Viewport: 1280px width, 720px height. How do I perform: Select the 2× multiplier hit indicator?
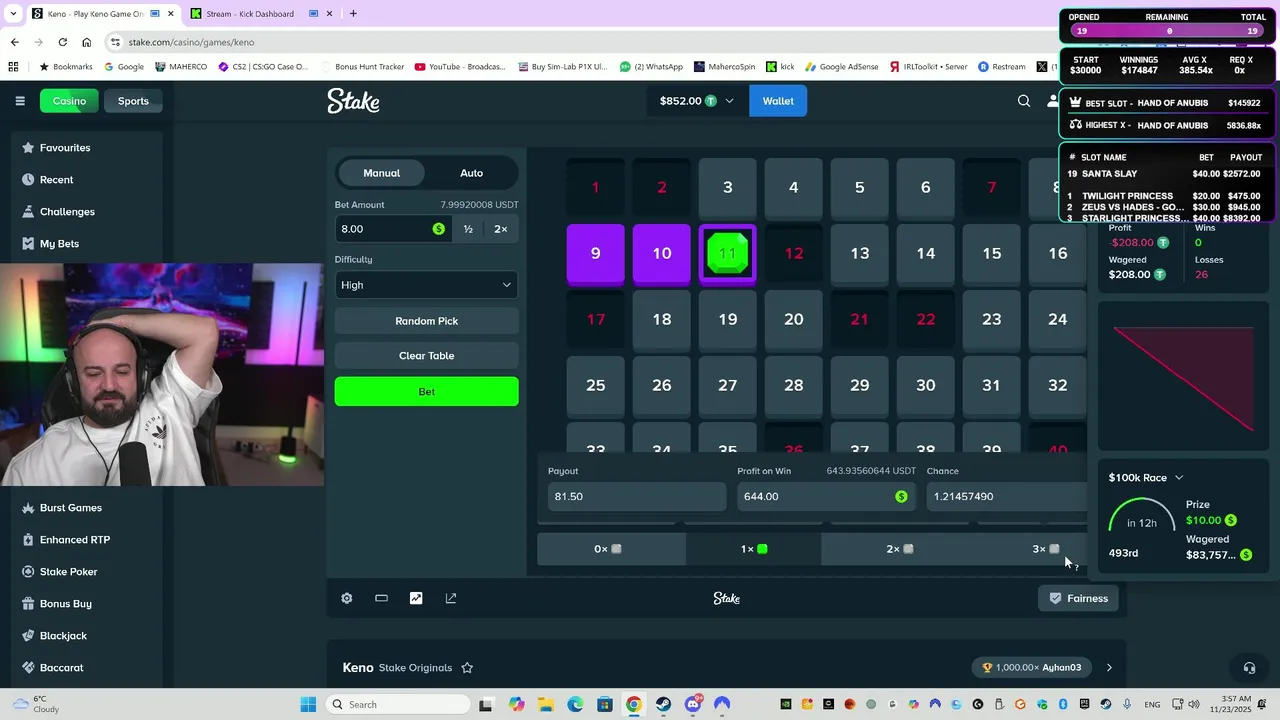coord(900,549)
